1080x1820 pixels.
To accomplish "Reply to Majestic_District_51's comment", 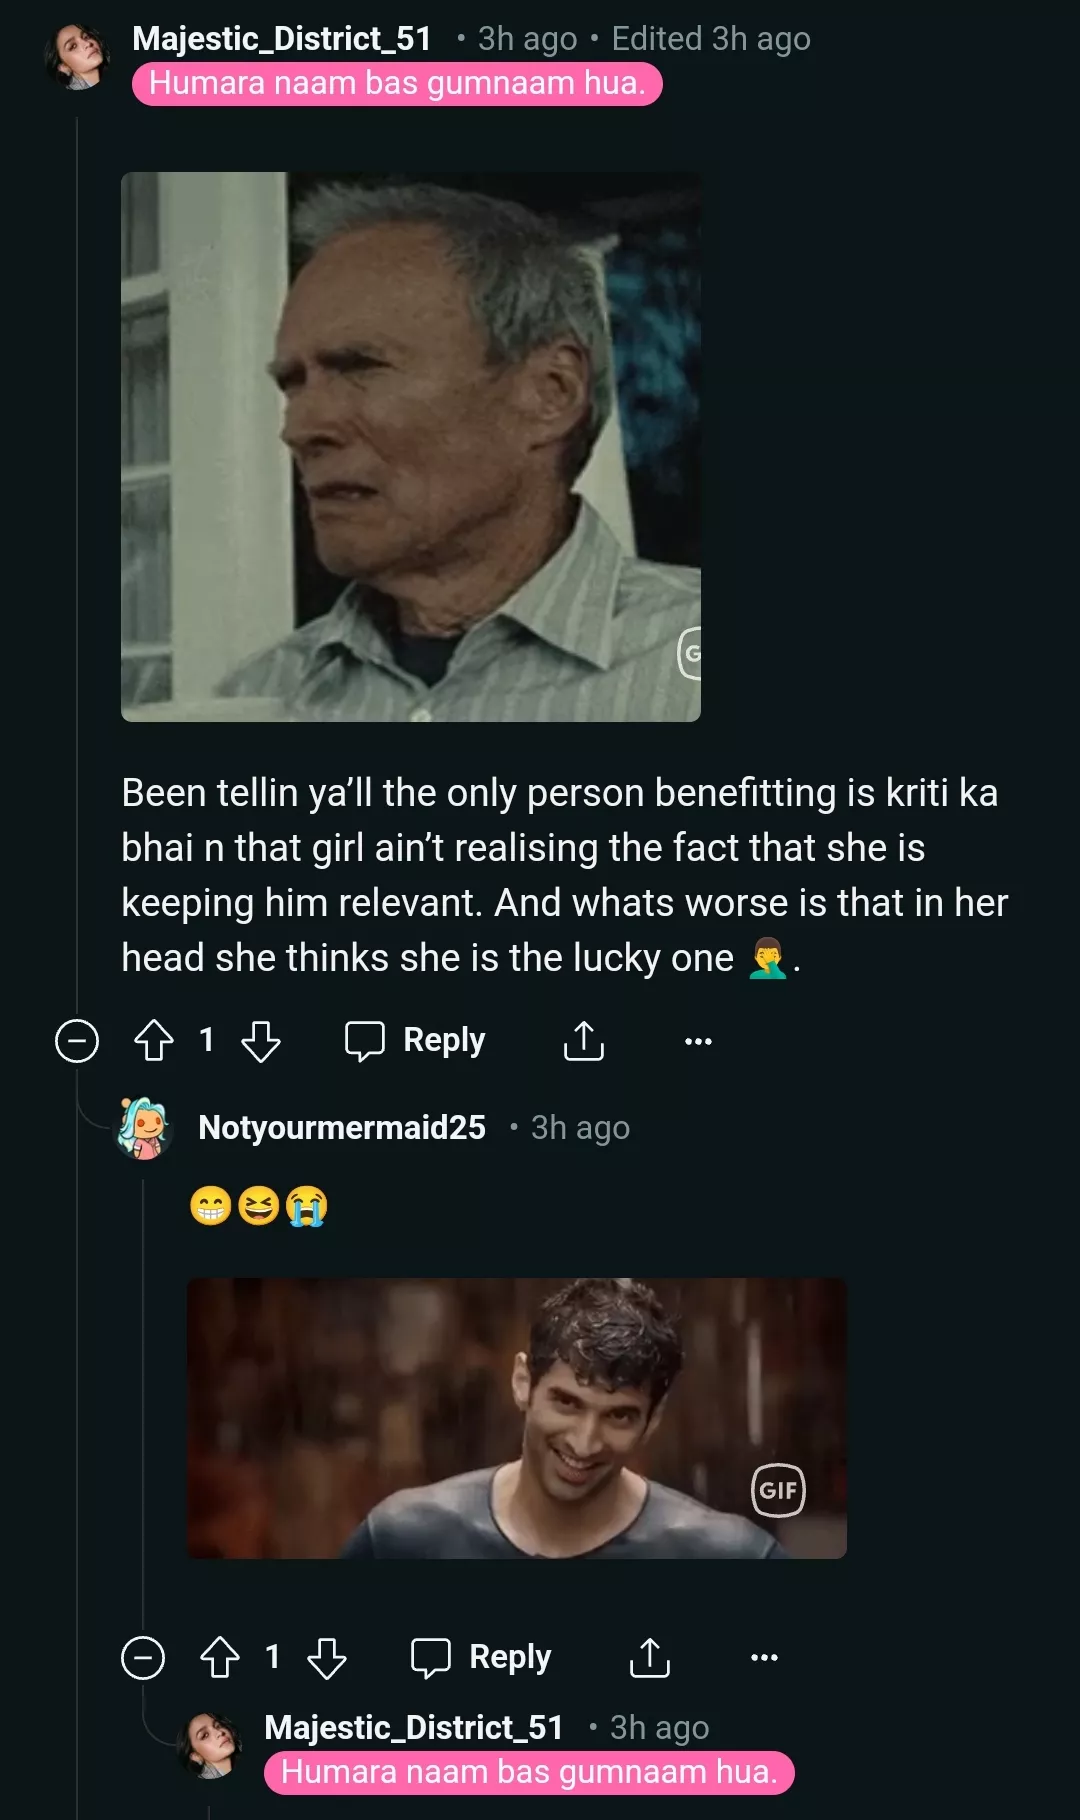I will coord(415,1040).
